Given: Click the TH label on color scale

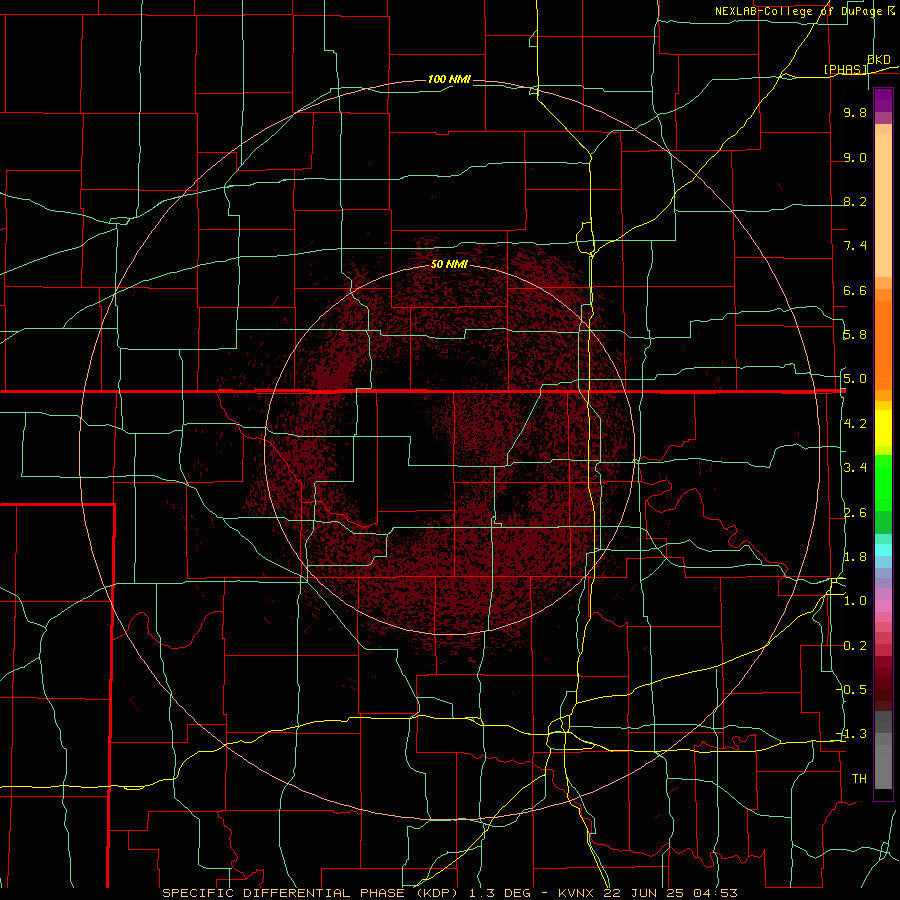Looking at the screenshot, I should click(x=859, y=779).
